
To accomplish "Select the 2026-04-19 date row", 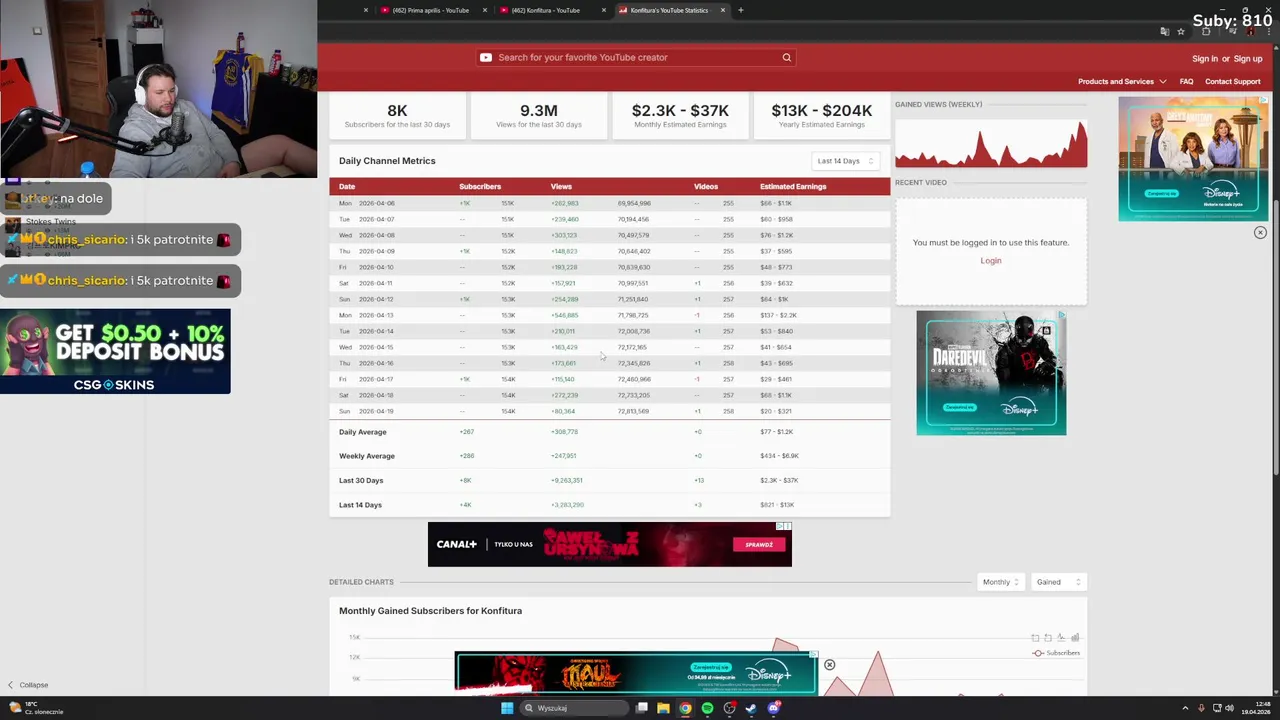I will point(609,411).
